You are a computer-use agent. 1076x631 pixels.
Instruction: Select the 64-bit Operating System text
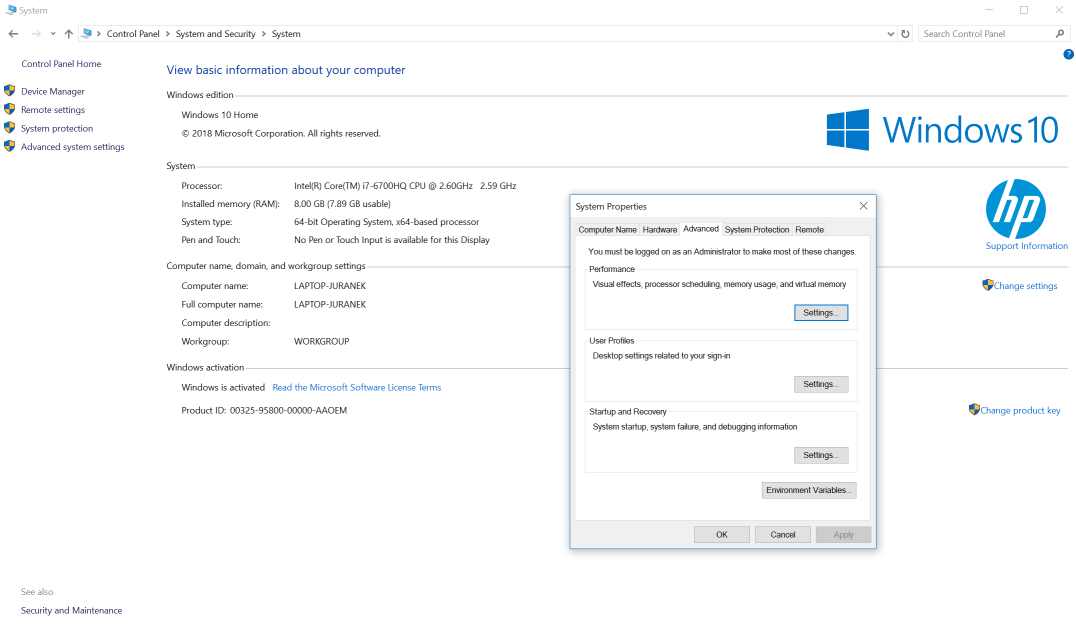click(x=386, y=222)
